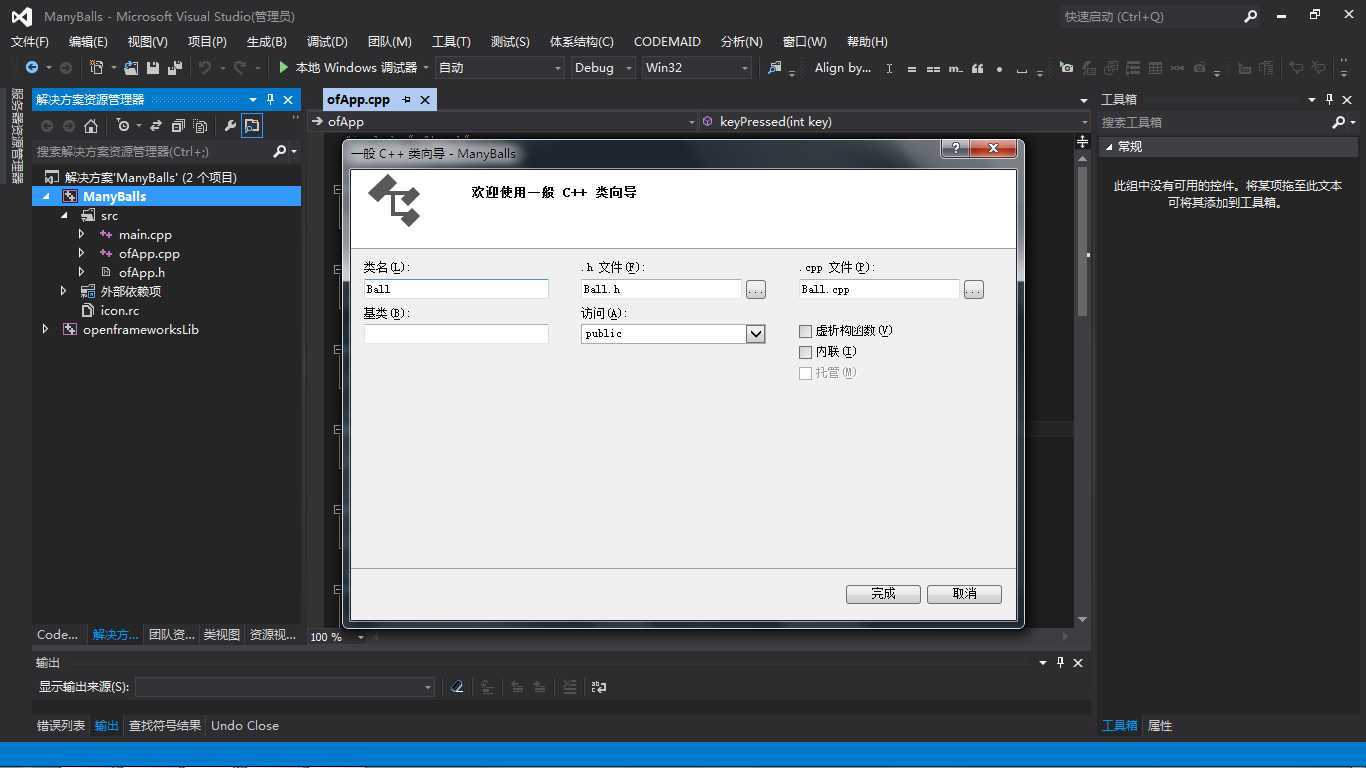
Task: Click the Toolbox search magnifier icon
Action: click(1339, 122)
